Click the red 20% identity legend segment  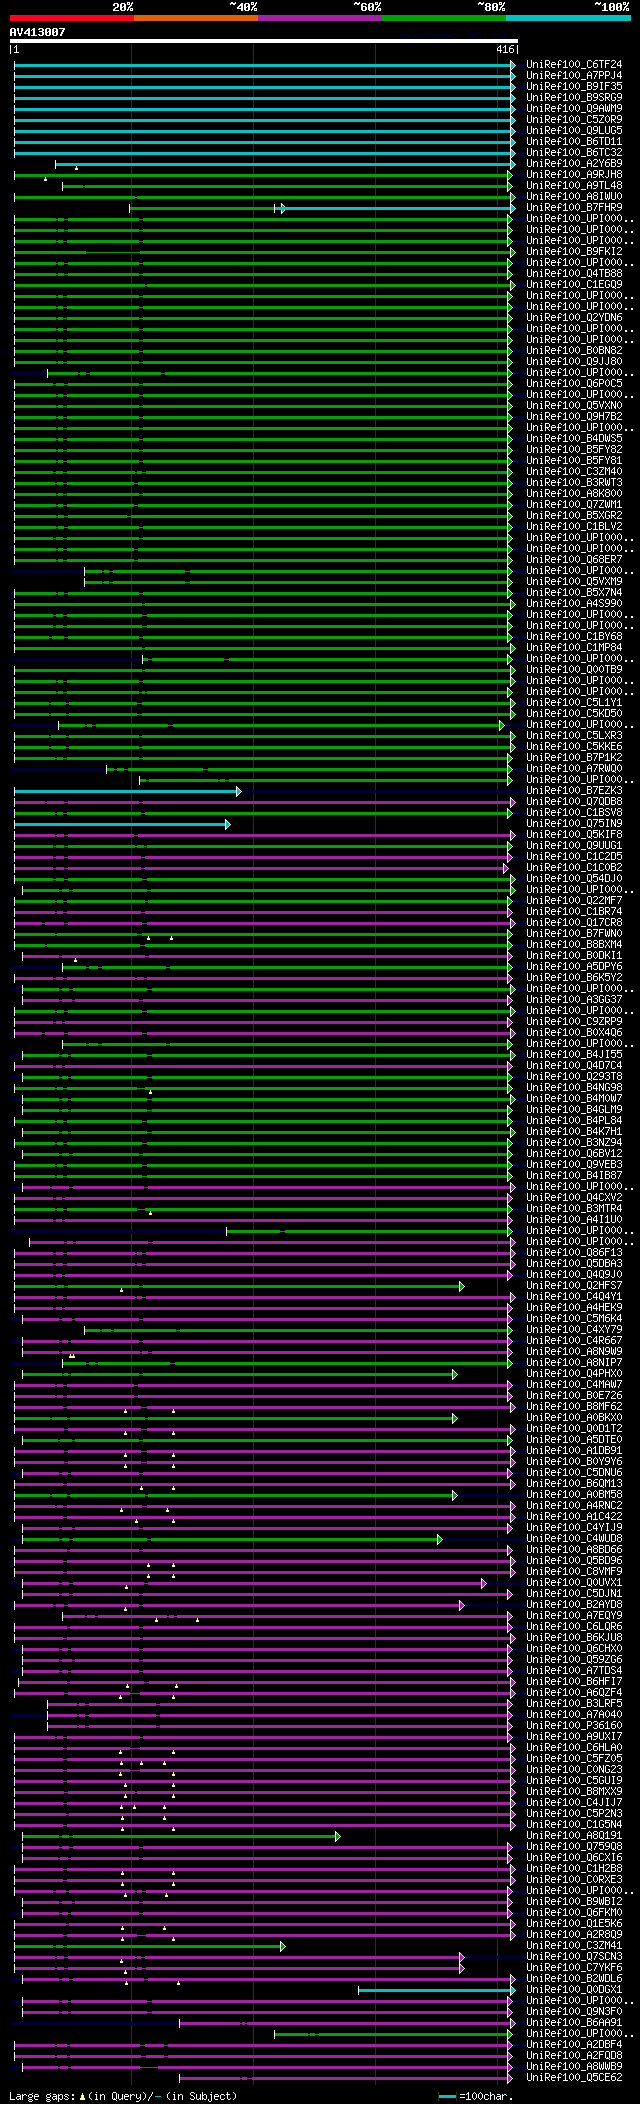(x=71, y=17)
